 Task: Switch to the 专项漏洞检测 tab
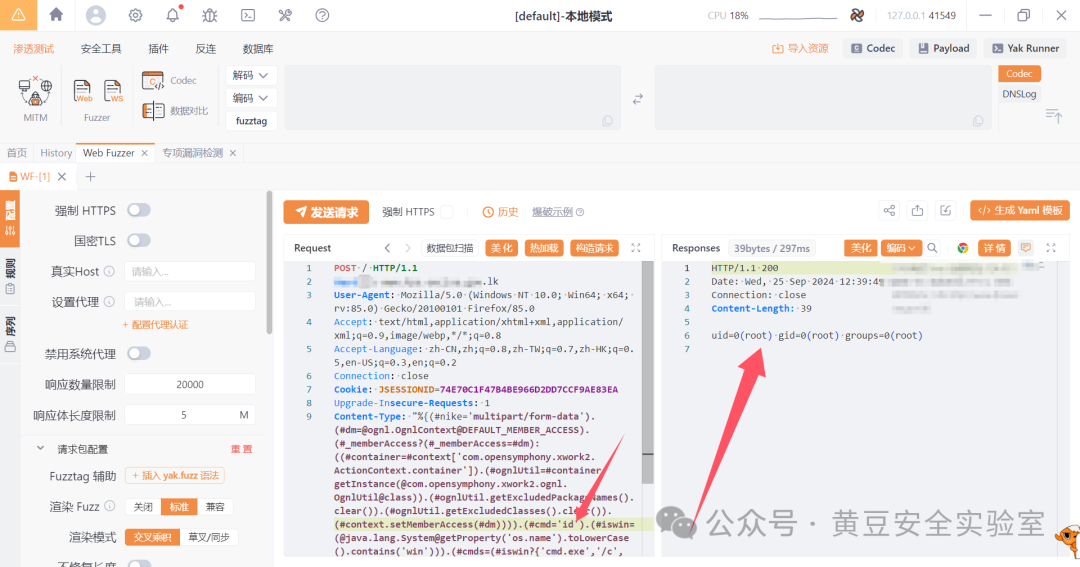coord(192,153)
